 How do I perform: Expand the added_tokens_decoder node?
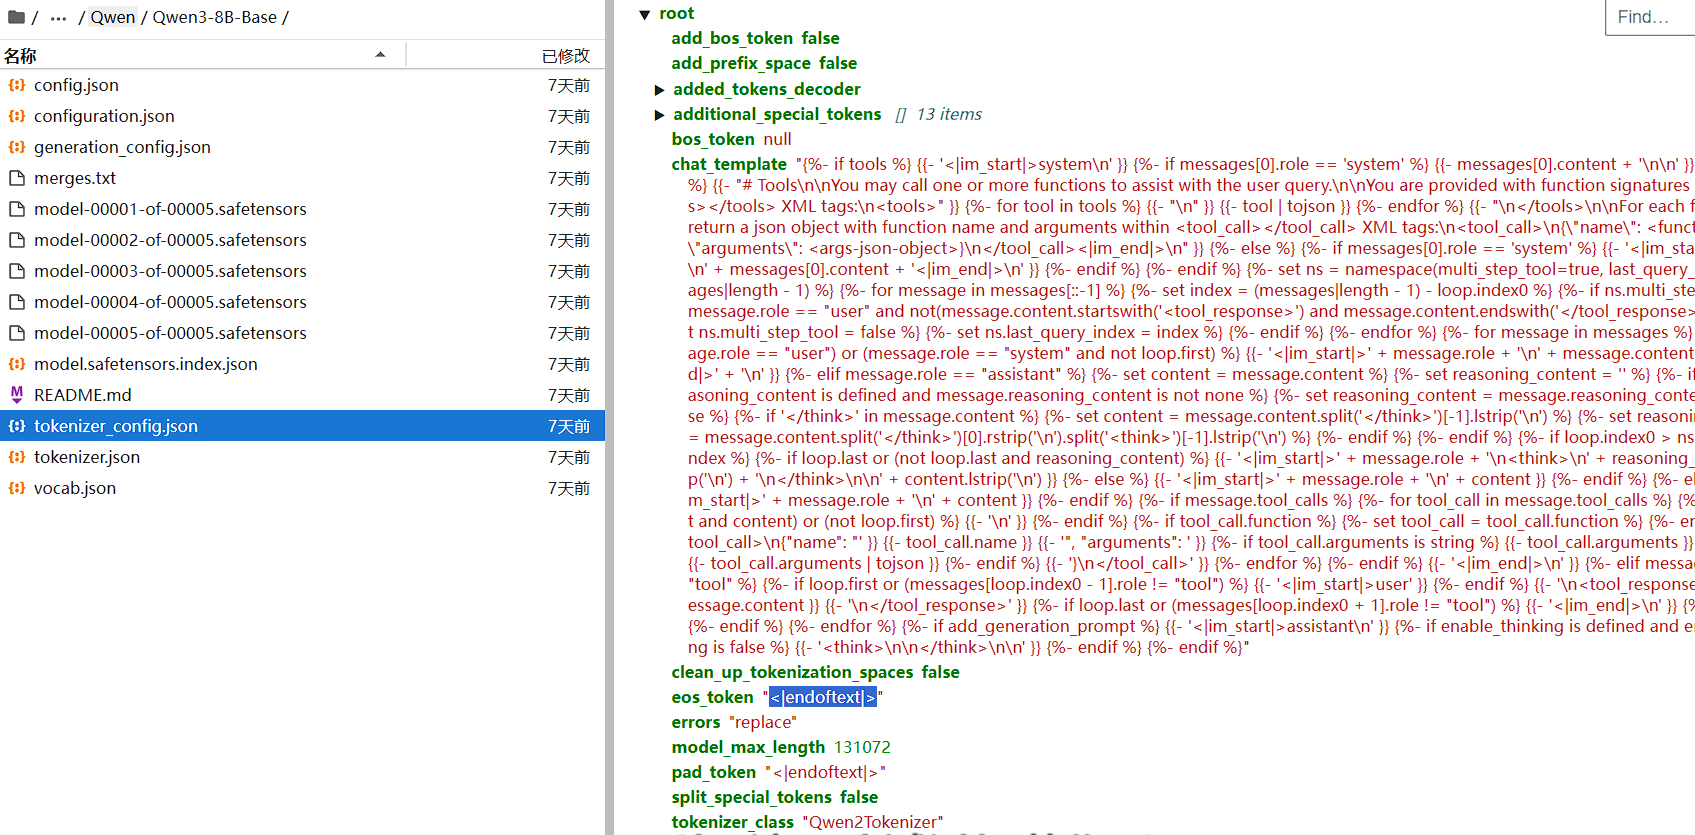tap(659, 90)
